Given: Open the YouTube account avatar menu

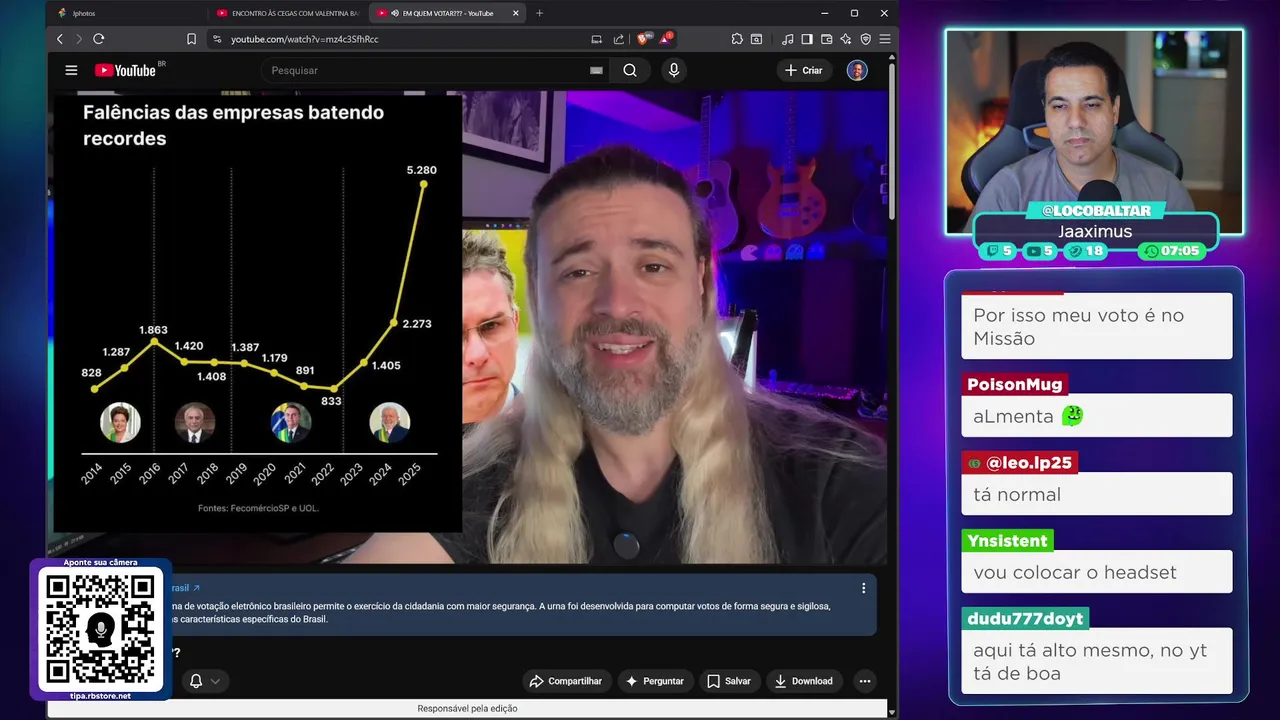Looking at the screenshot, I should click(x=857, y=70).
